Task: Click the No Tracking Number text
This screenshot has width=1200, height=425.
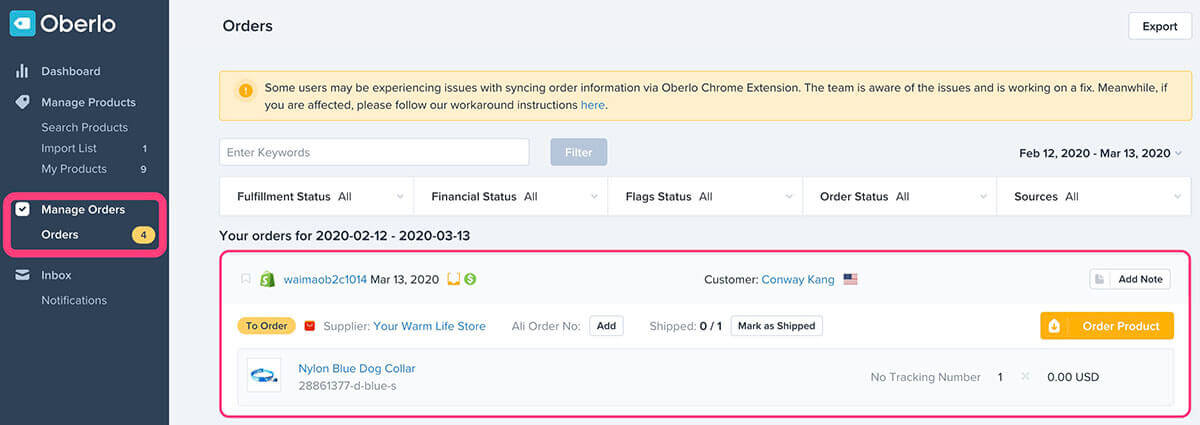Action: pyautogui.click(x=925, y=377)
